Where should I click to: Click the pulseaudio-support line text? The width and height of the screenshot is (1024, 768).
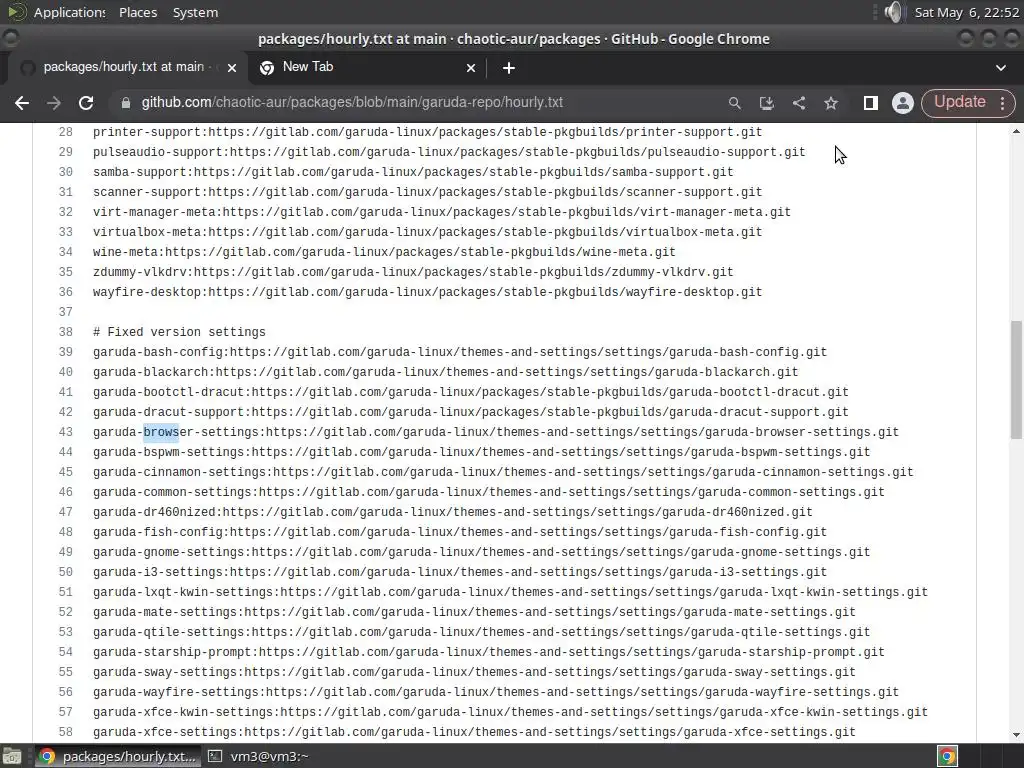(x=449, y=152)
